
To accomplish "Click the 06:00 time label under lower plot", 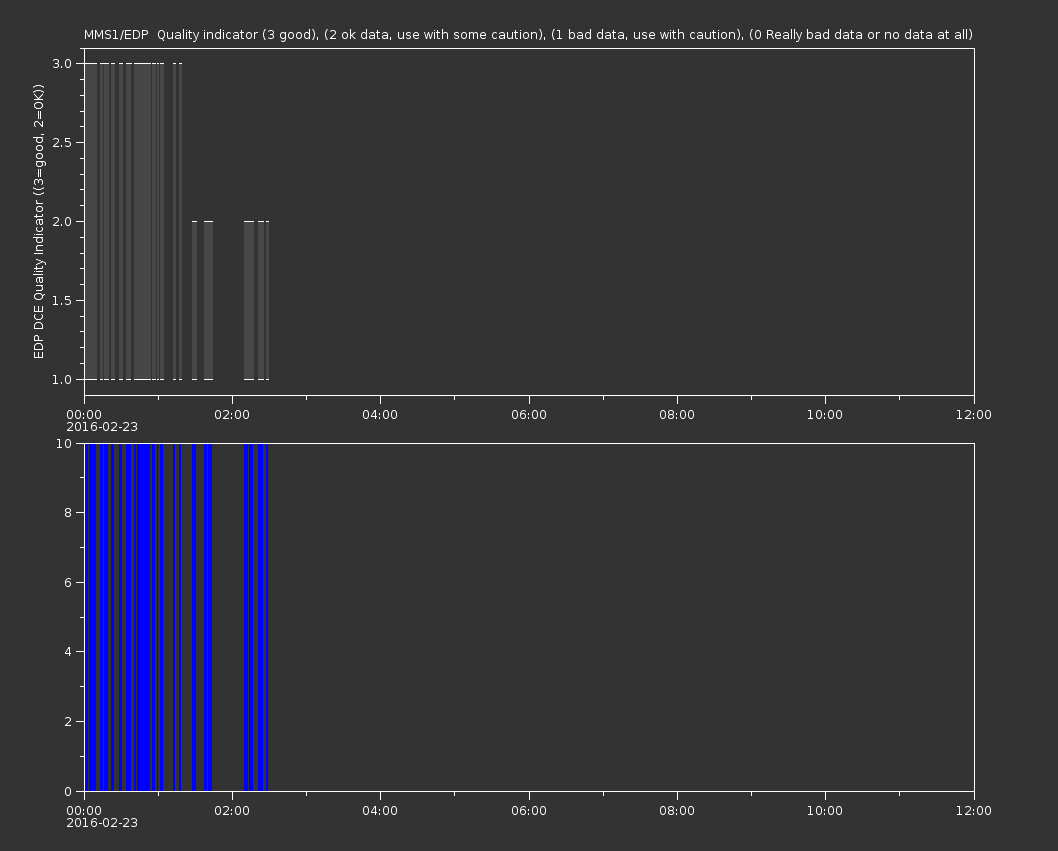I will 529,811.
